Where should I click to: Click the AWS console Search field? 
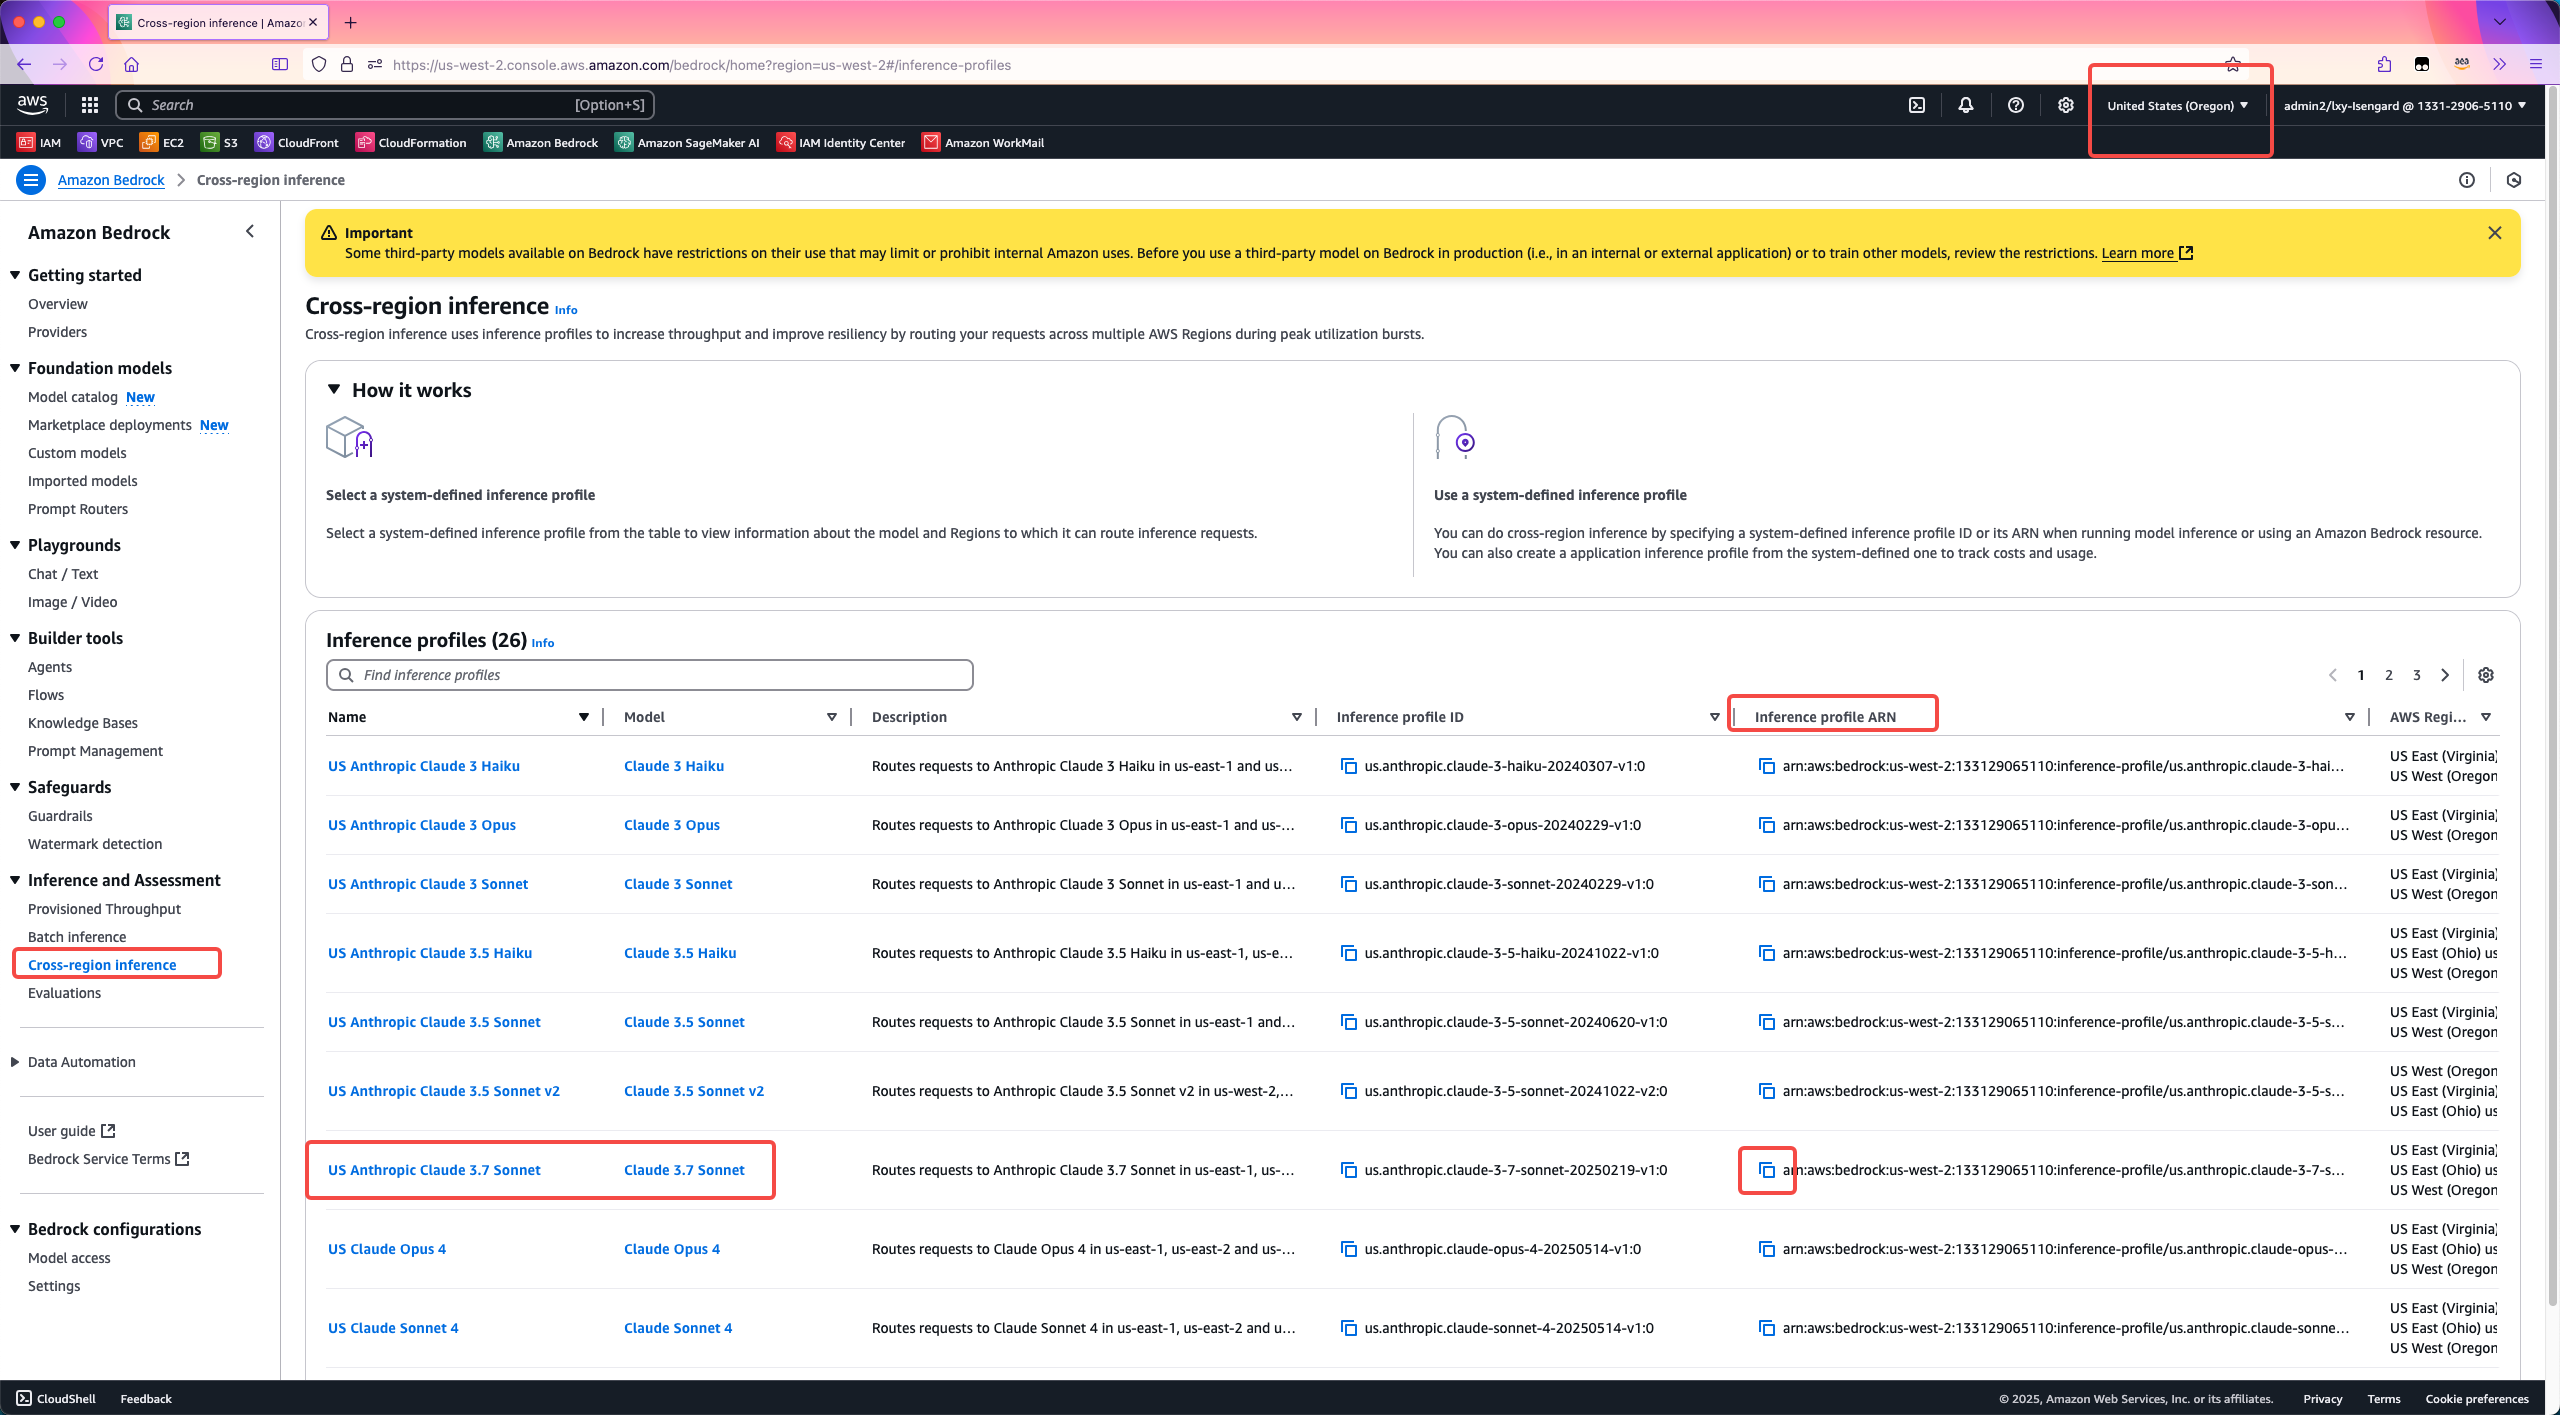pyautogui.click(x=385, y=105)
